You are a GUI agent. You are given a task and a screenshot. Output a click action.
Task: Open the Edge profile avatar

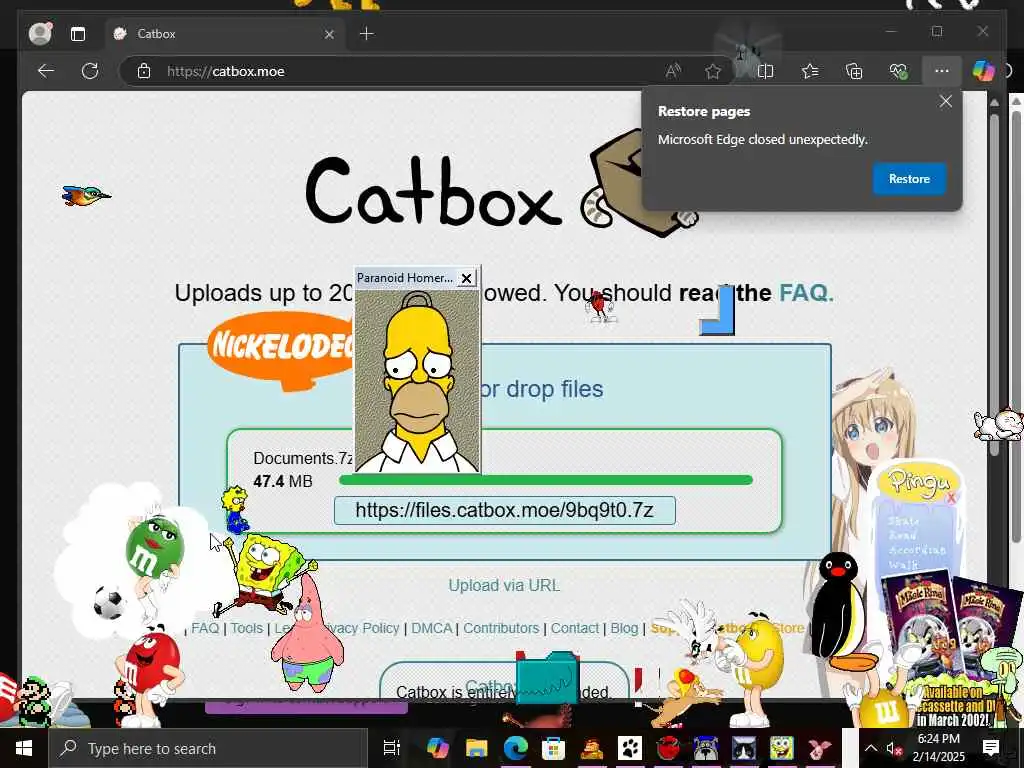coord(40,33)
